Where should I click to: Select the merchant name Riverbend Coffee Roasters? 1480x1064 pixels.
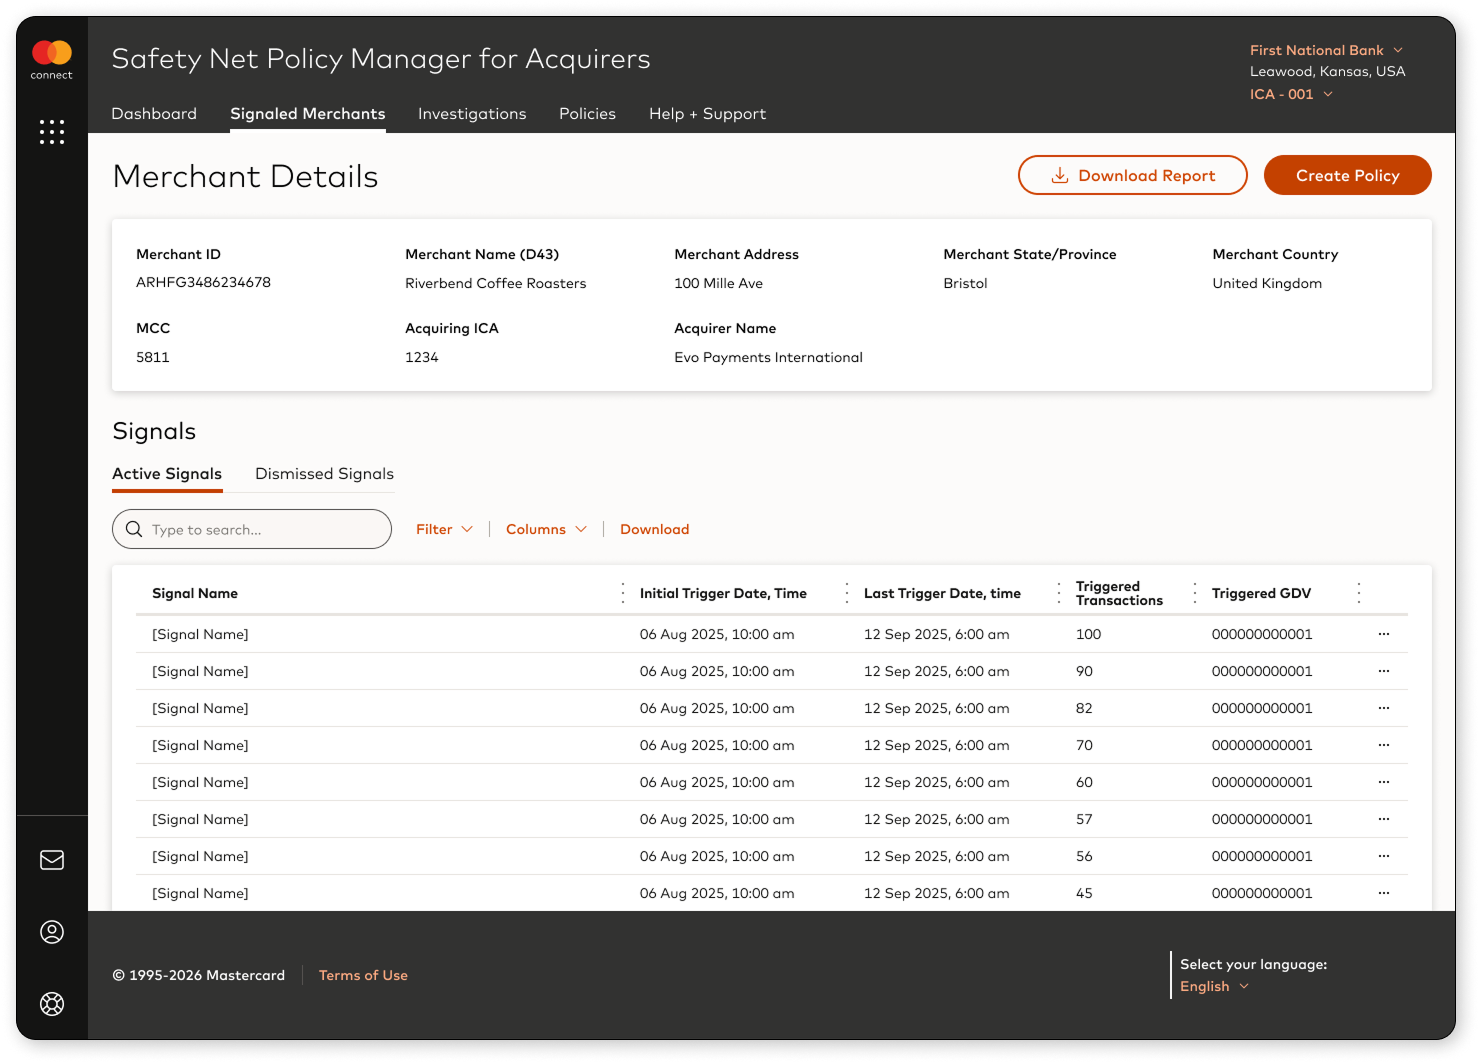click(495, 283)
